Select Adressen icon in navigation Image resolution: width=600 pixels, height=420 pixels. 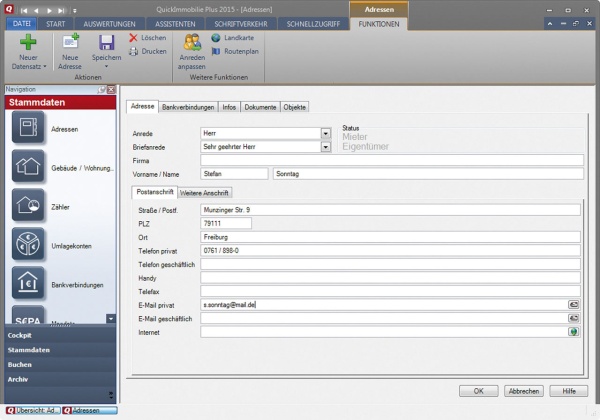(28, 127)
